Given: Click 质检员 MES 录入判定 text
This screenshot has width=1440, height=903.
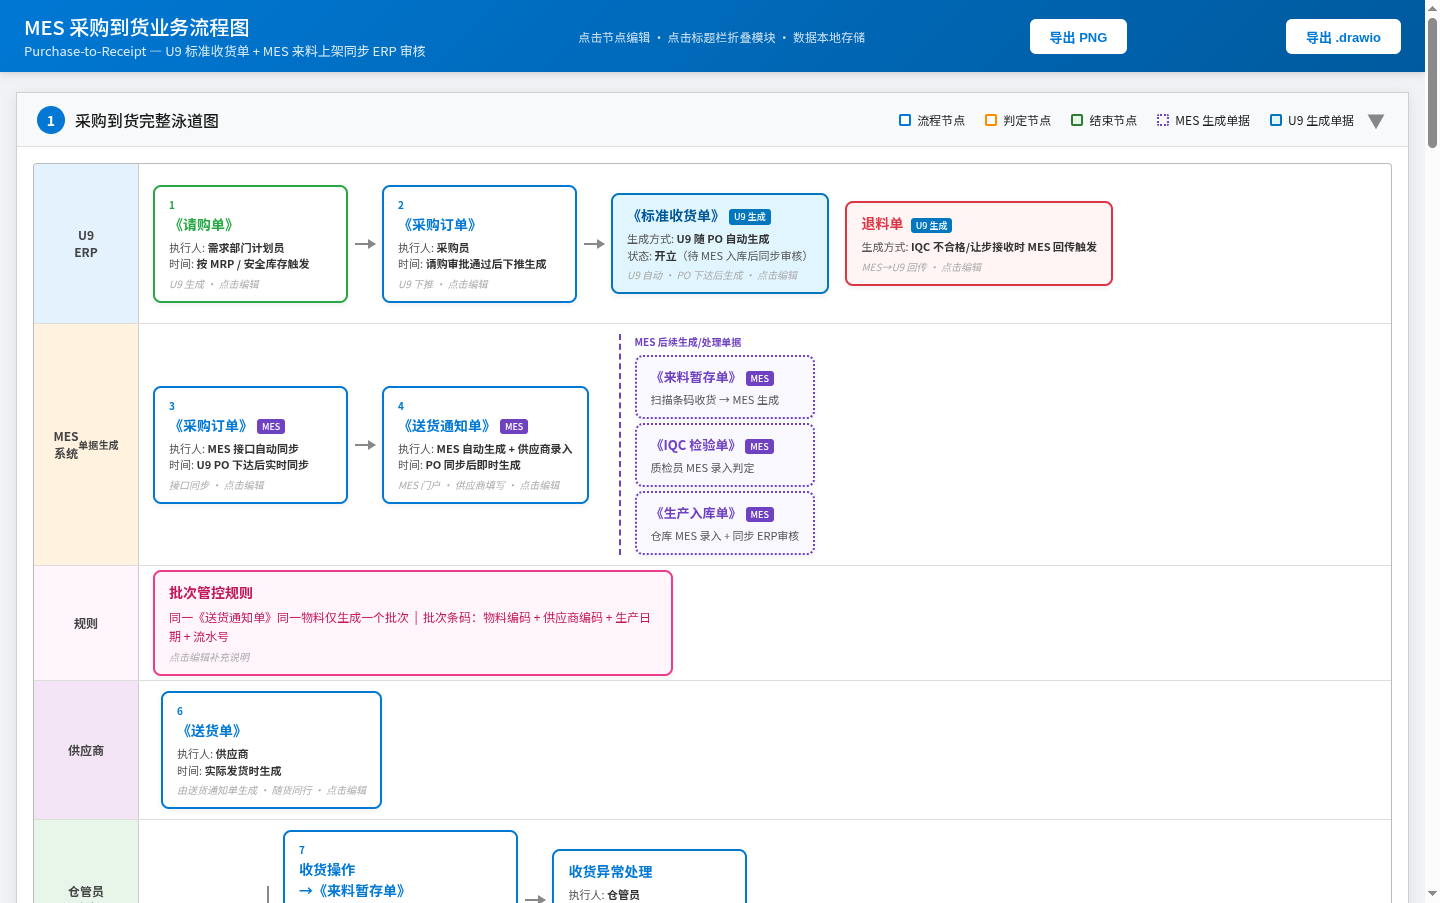Looking at the screenshot, I should click(x=703, y=468).
